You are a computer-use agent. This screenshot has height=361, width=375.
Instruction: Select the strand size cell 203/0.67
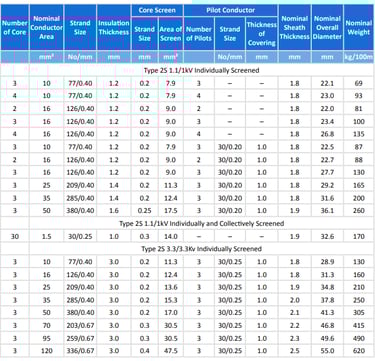pyautogui.click(x=80, y=325)
